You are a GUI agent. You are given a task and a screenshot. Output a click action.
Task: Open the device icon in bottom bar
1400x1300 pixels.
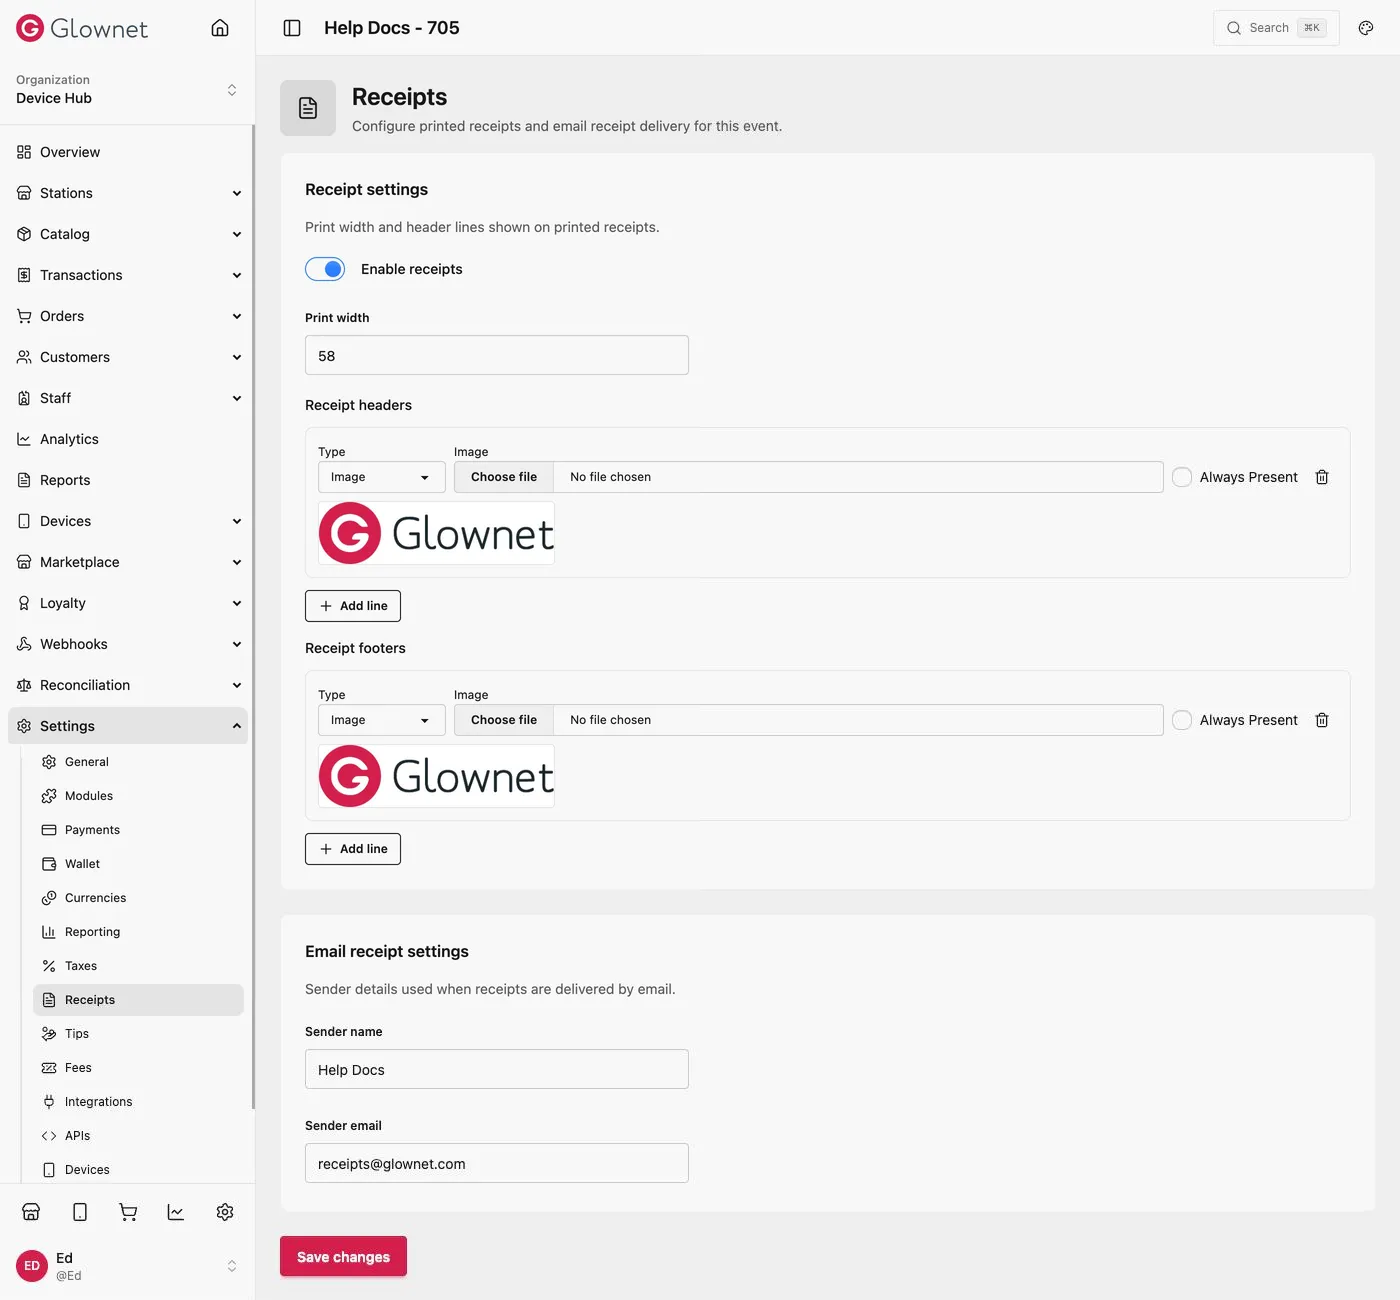pos(80,1212)
